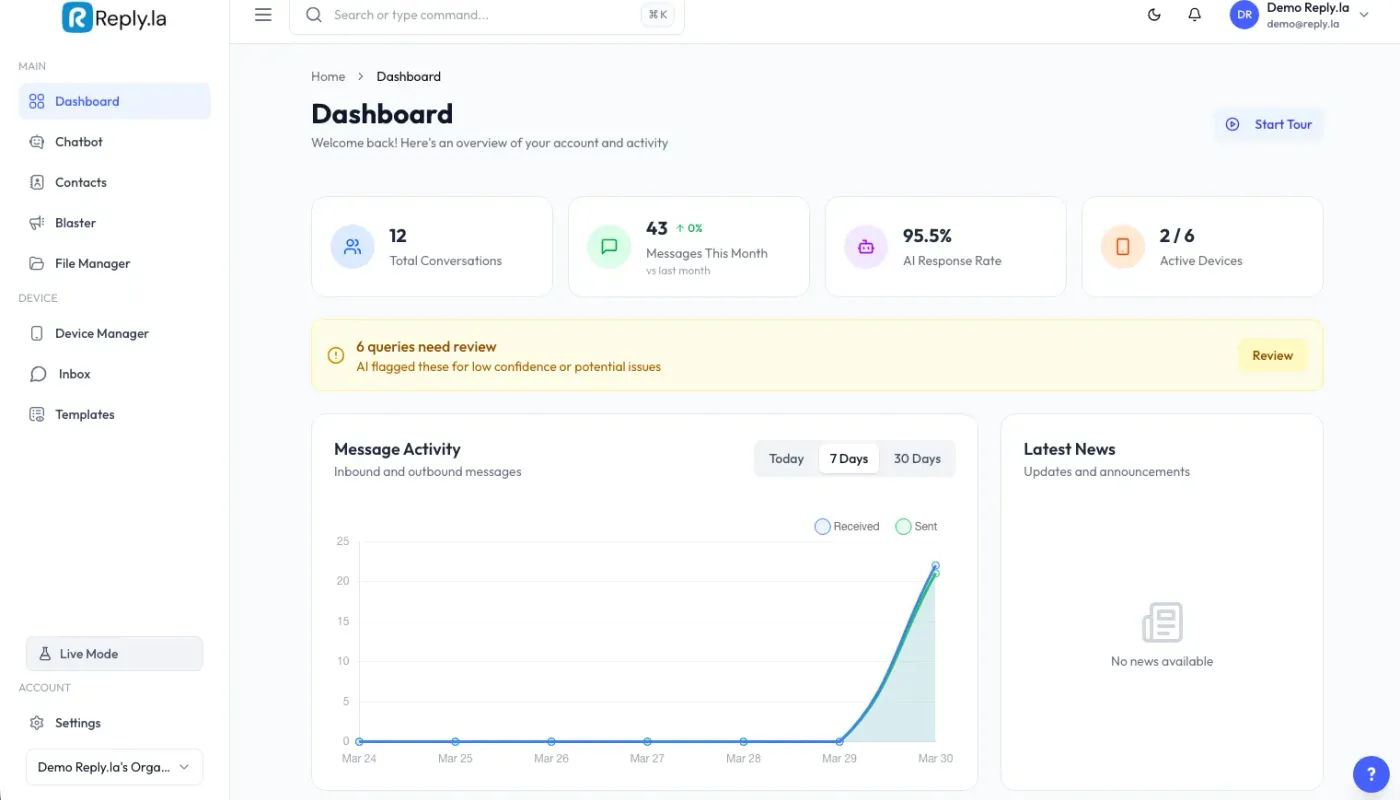This screenshot has width=1400, height=800.
Task: Click the AI Response Rate robot icon
Action: (x=866, y=247)
